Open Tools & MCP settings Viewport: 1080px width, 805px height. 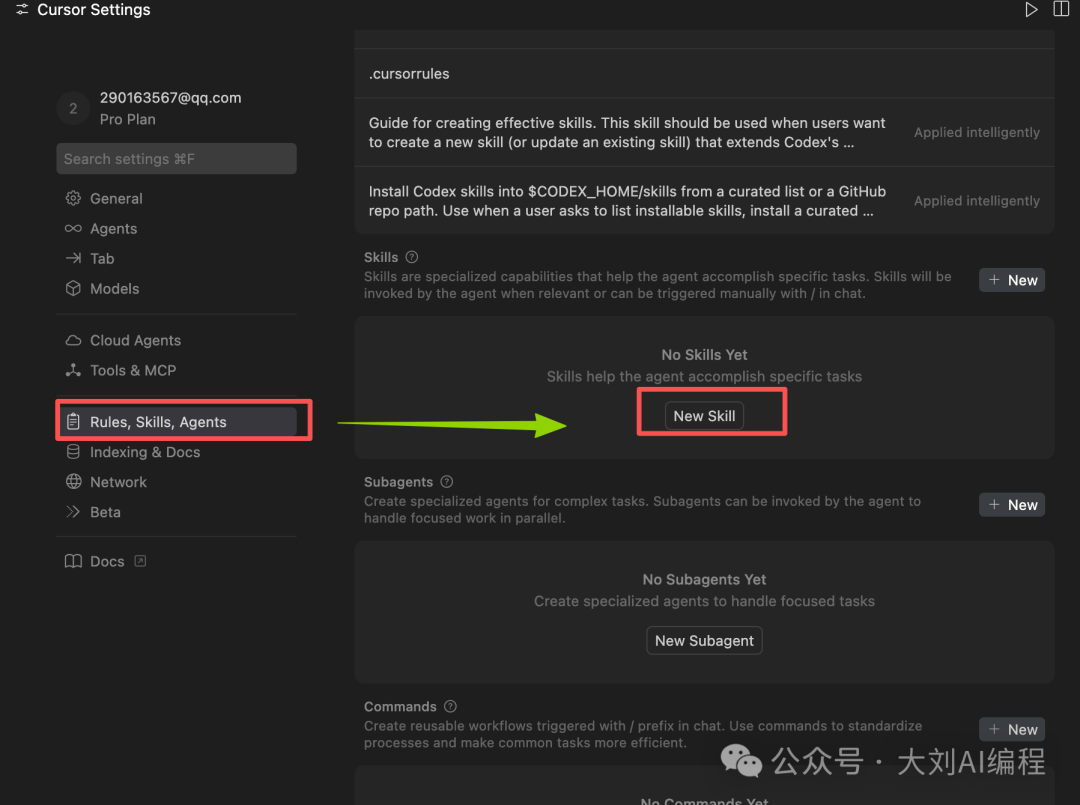132,370
